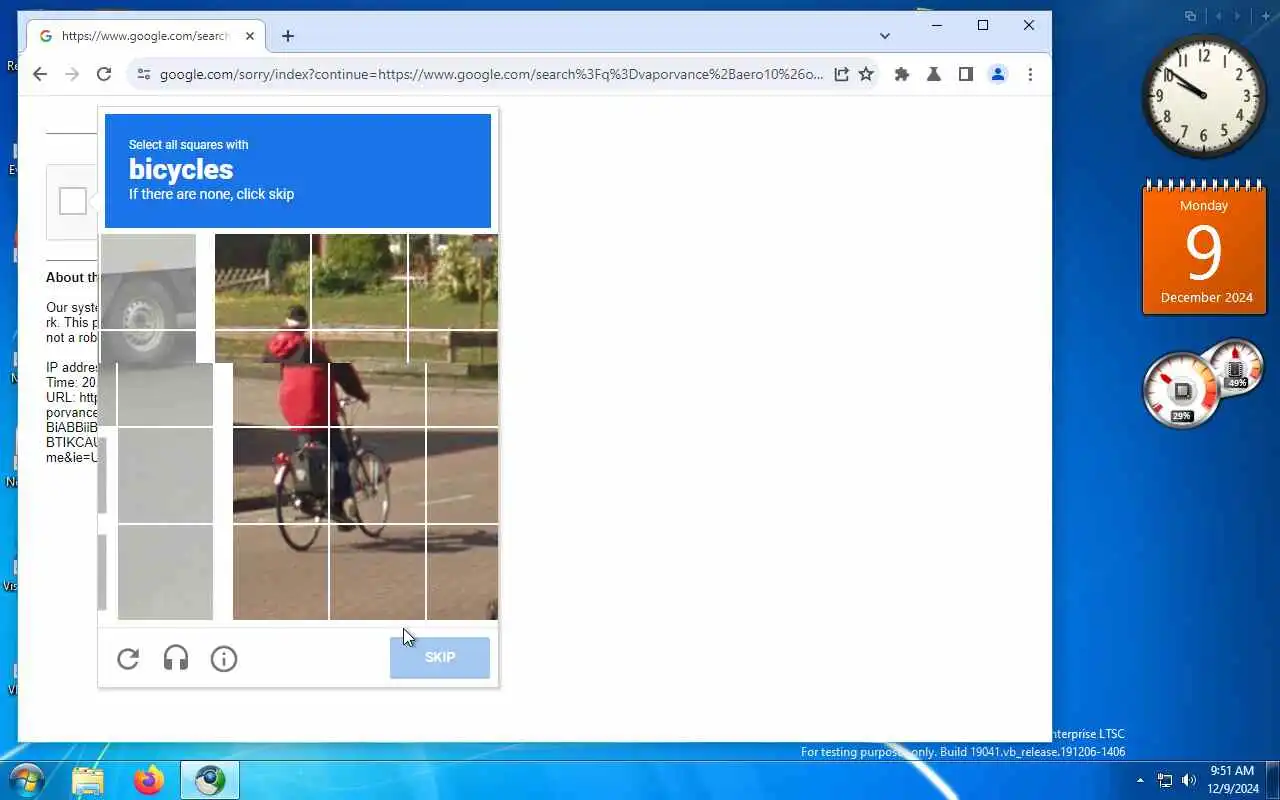Open the volume speaker tray icon
The width and height of the screenshot is (1280, 800).
click(x=1189, y=780)
